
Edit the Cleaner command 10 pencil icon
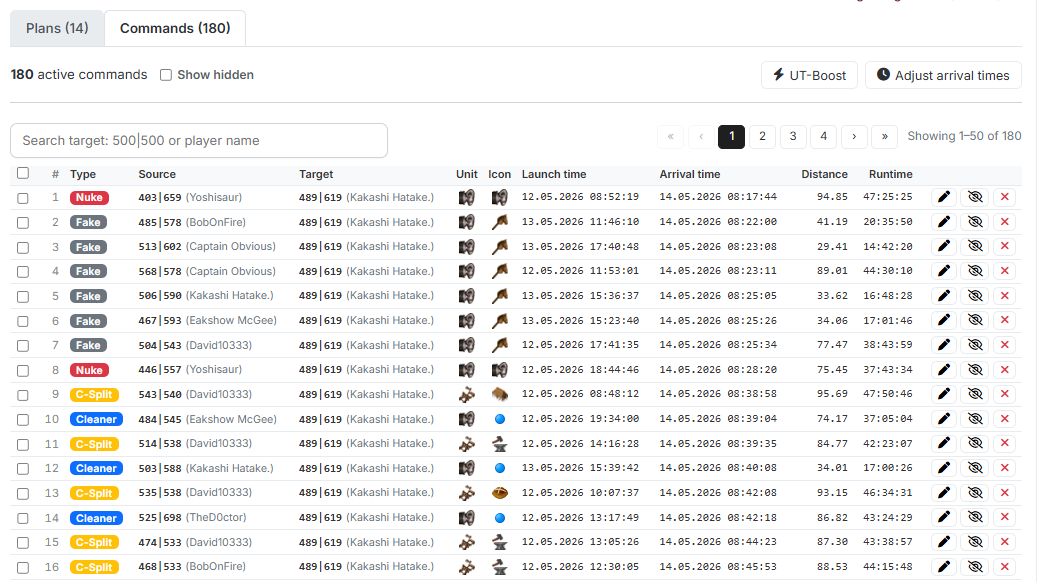click(944, 419)
